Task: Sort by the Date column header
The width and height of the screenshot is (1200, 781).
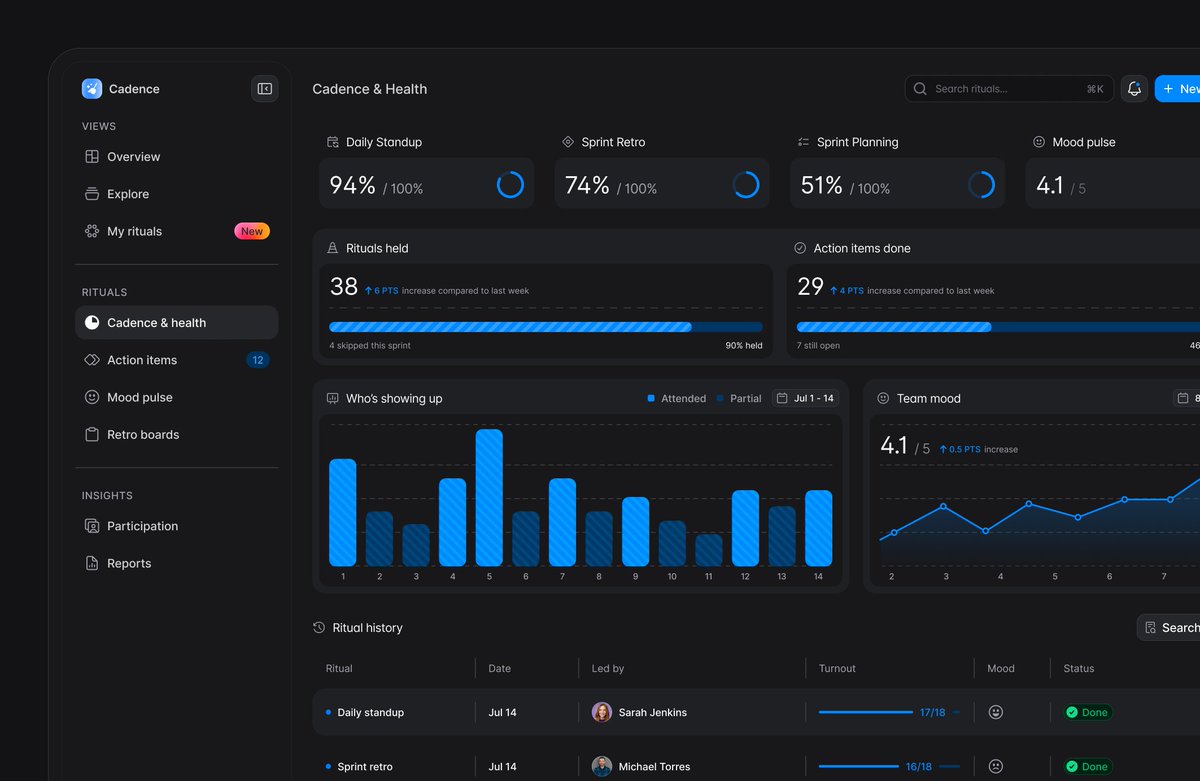Action: tap(499, 668)
